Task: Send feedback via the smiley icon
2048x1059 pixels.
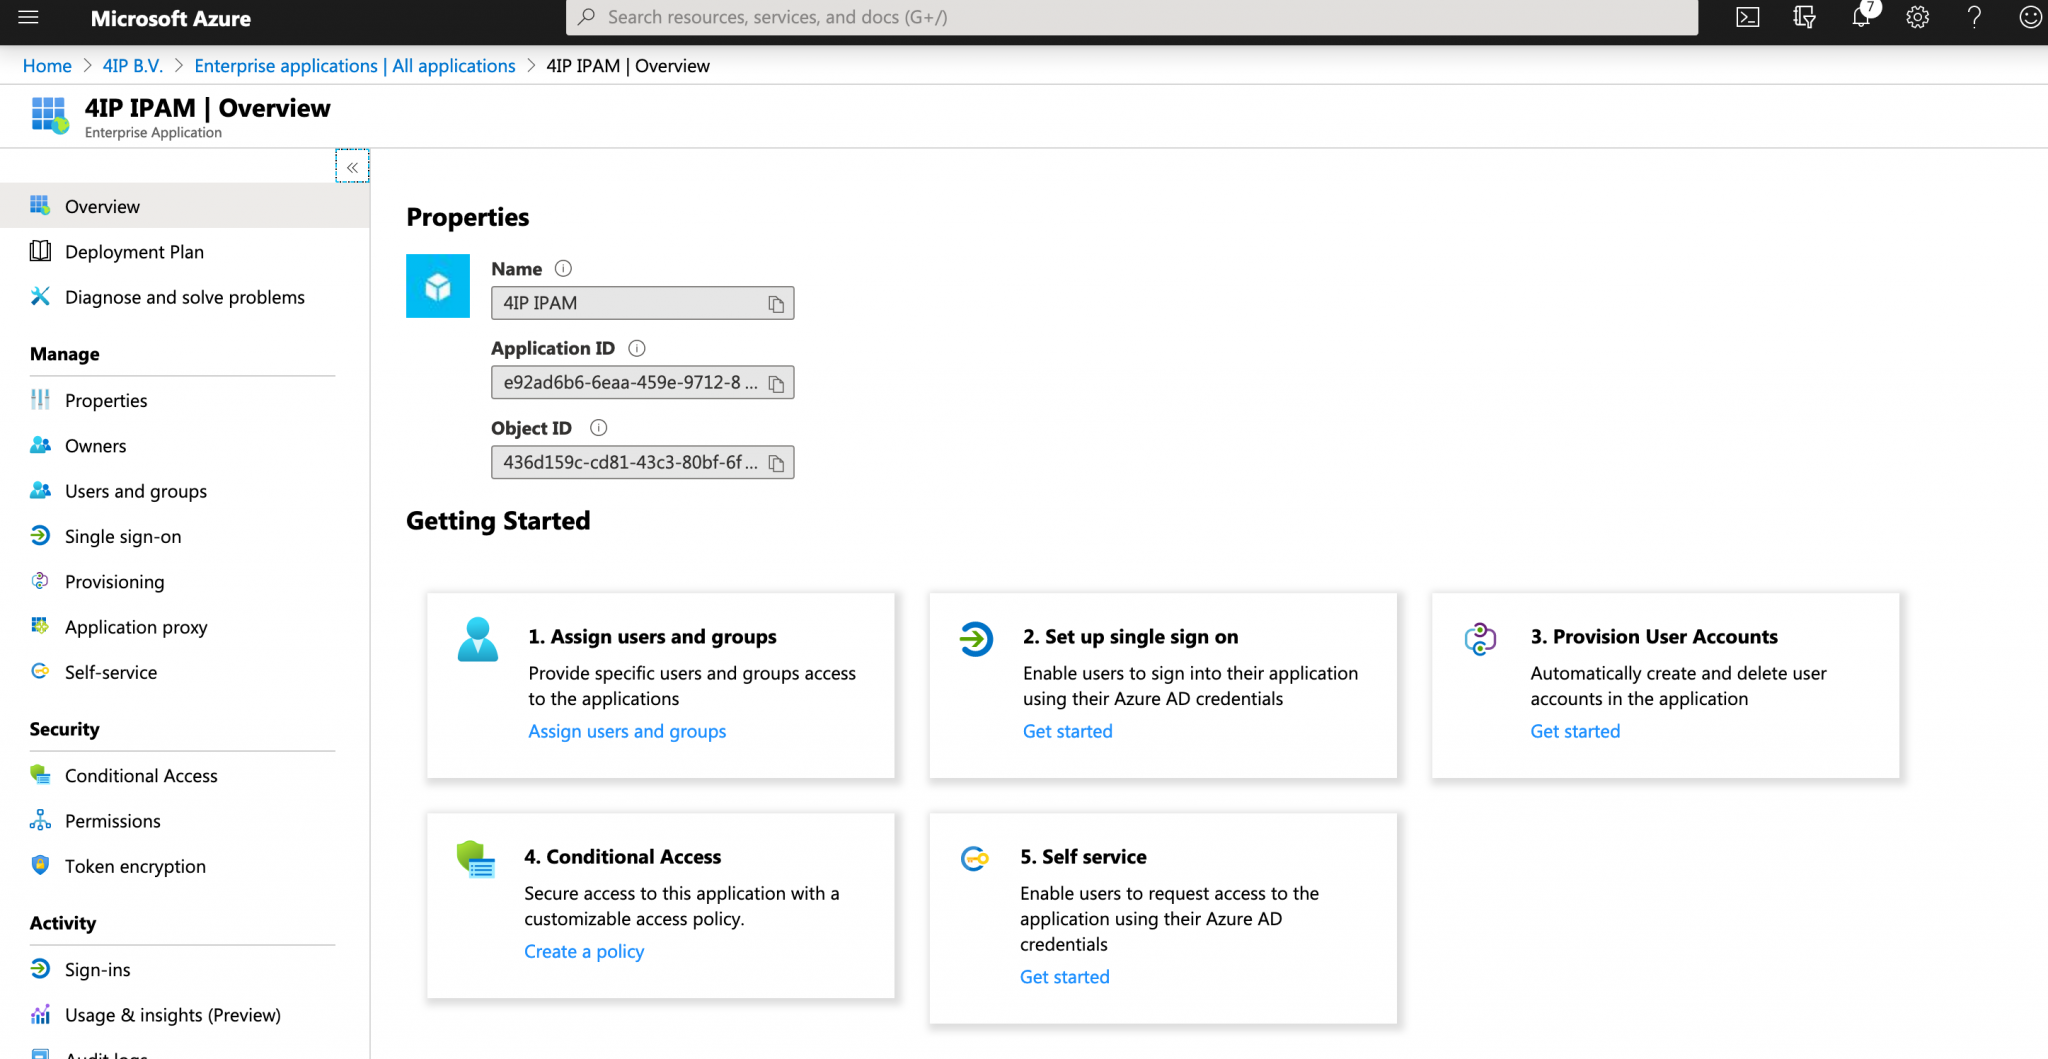Action: coord(2029,17)
